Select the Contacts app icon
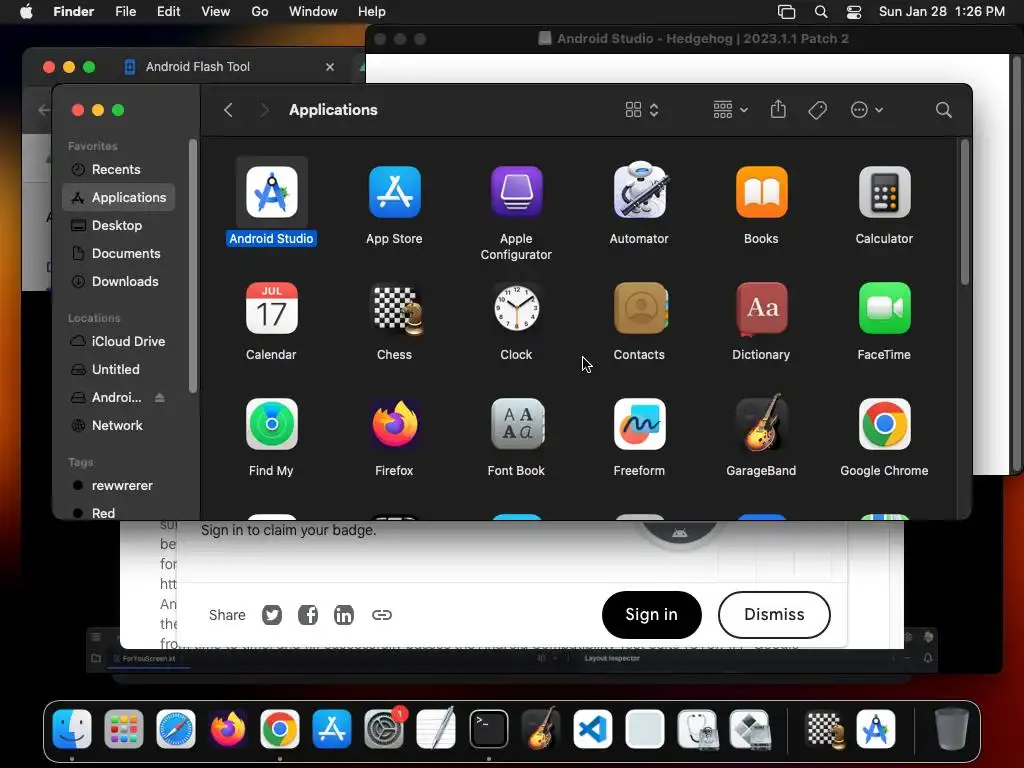The height and width of the screenshot is (768, 1024). (640, 308)
